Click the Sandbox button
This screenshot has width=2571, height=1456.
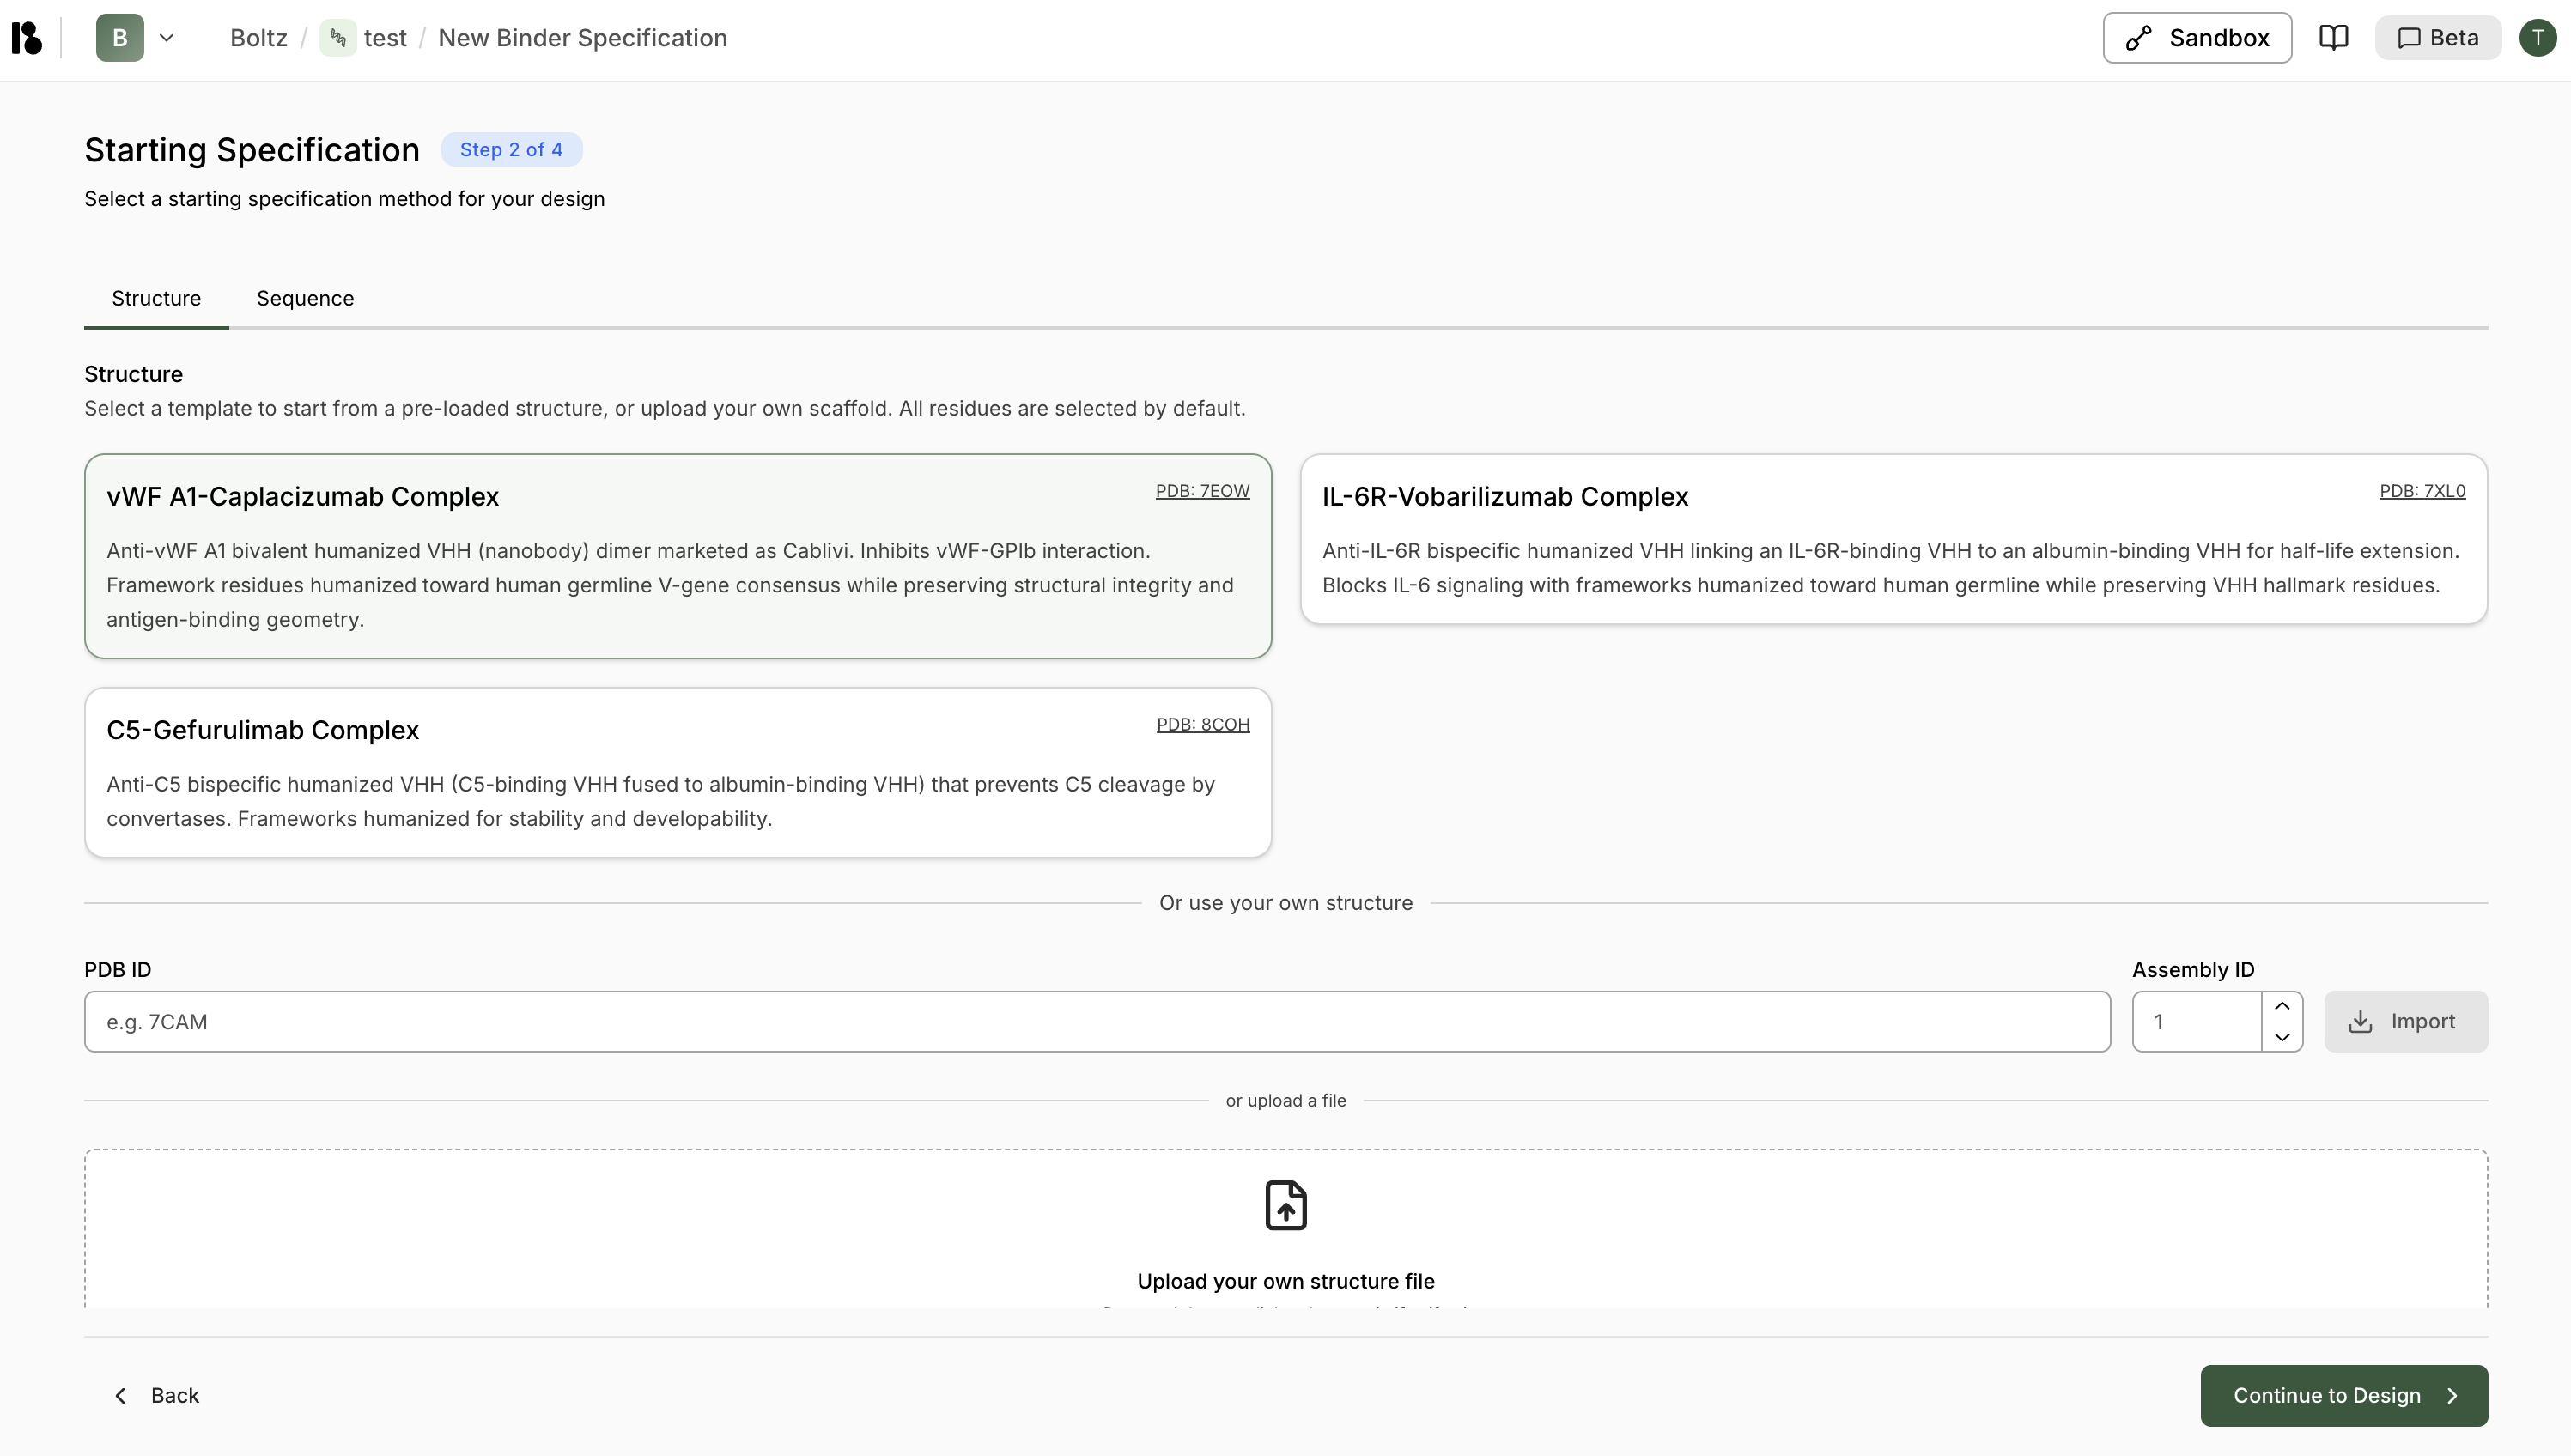click(x=2197, y=38)
